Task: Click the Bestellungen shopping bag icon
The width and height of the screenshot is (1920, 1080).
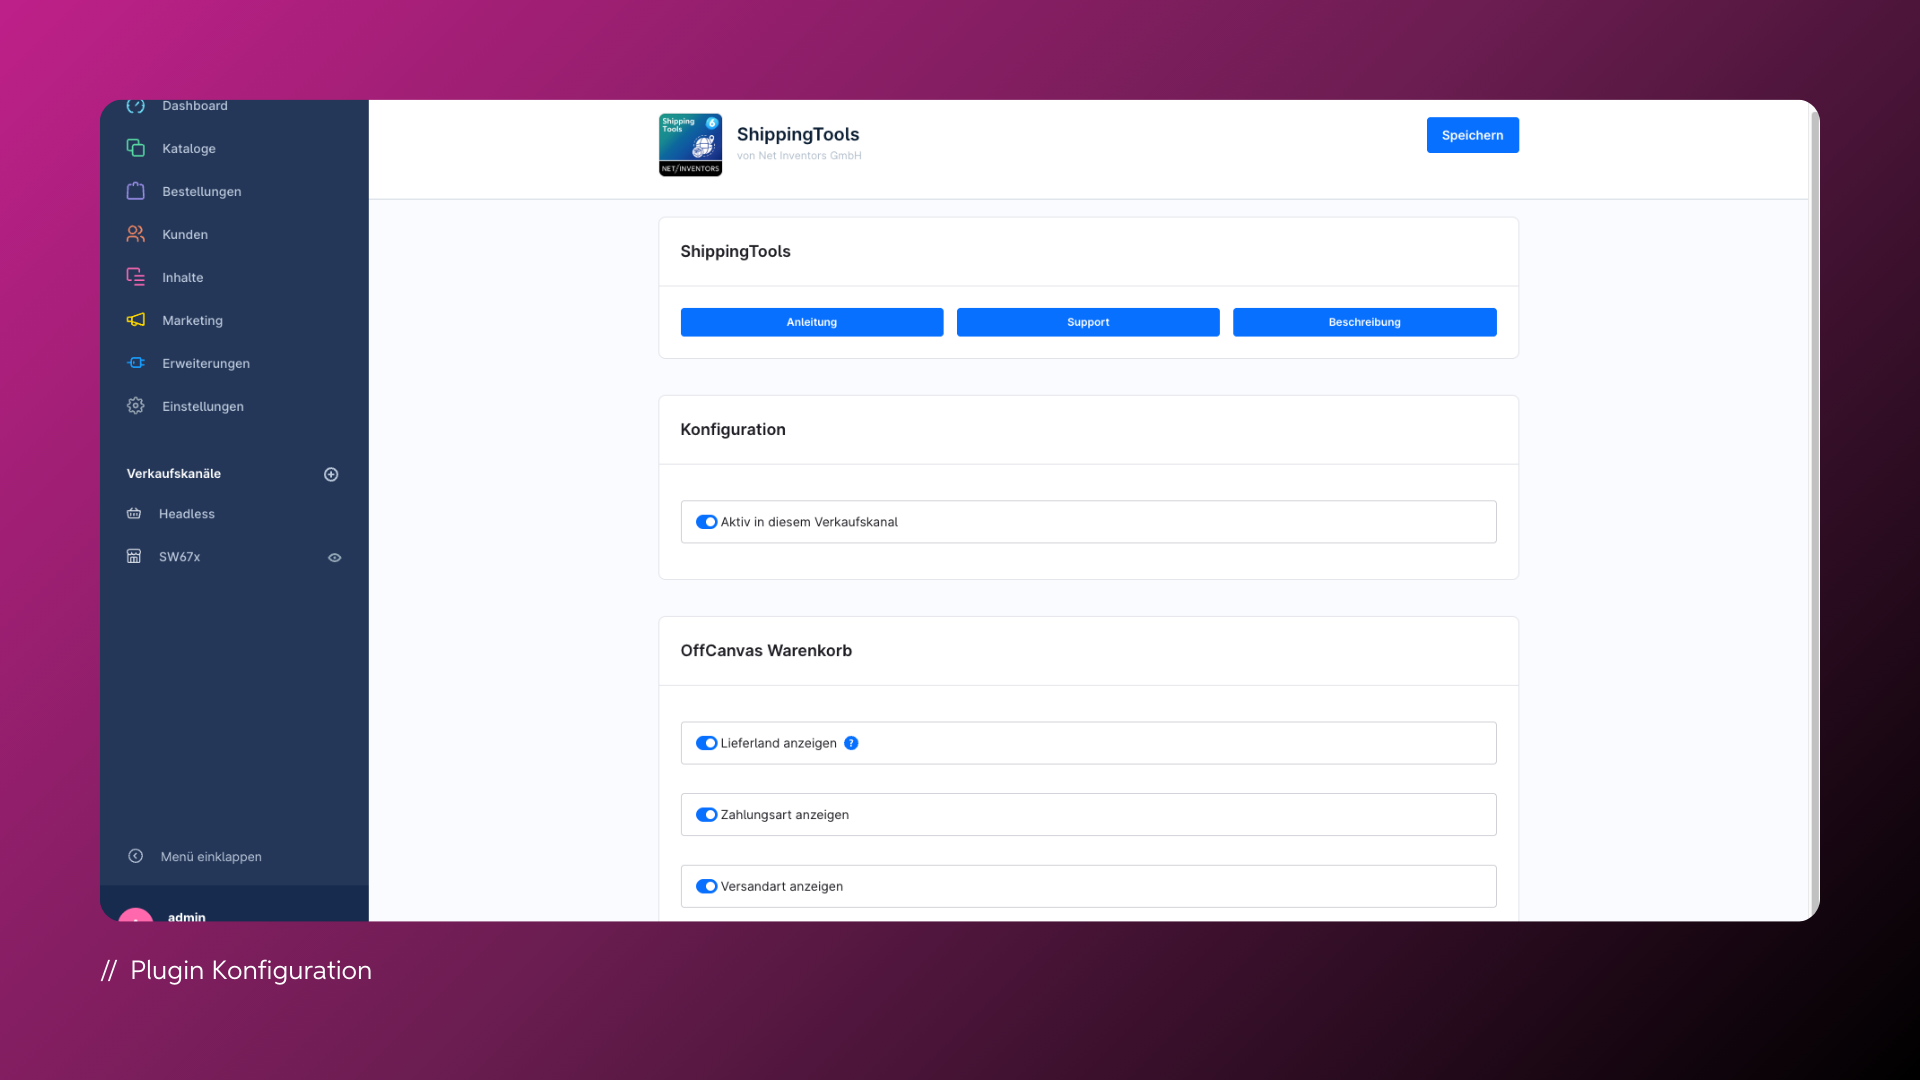Action: click(x=136, y=191)
